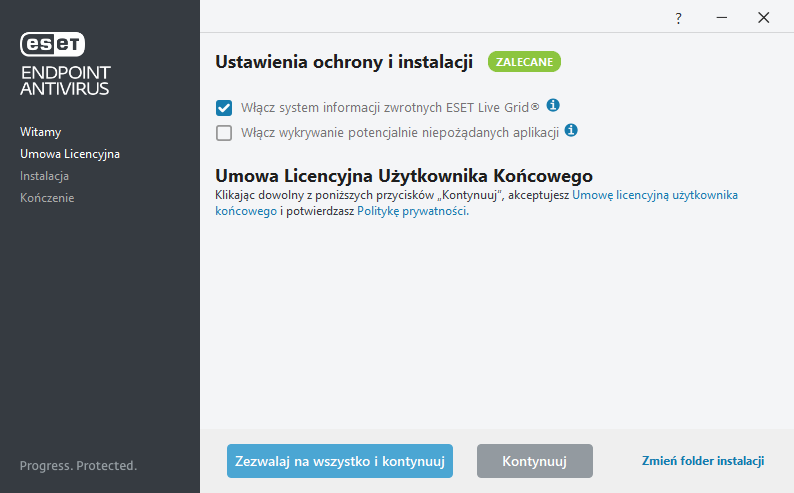The image size is (794, 493).
Task: Click the ESET logo in sidebar
Action: coord(52,44)
